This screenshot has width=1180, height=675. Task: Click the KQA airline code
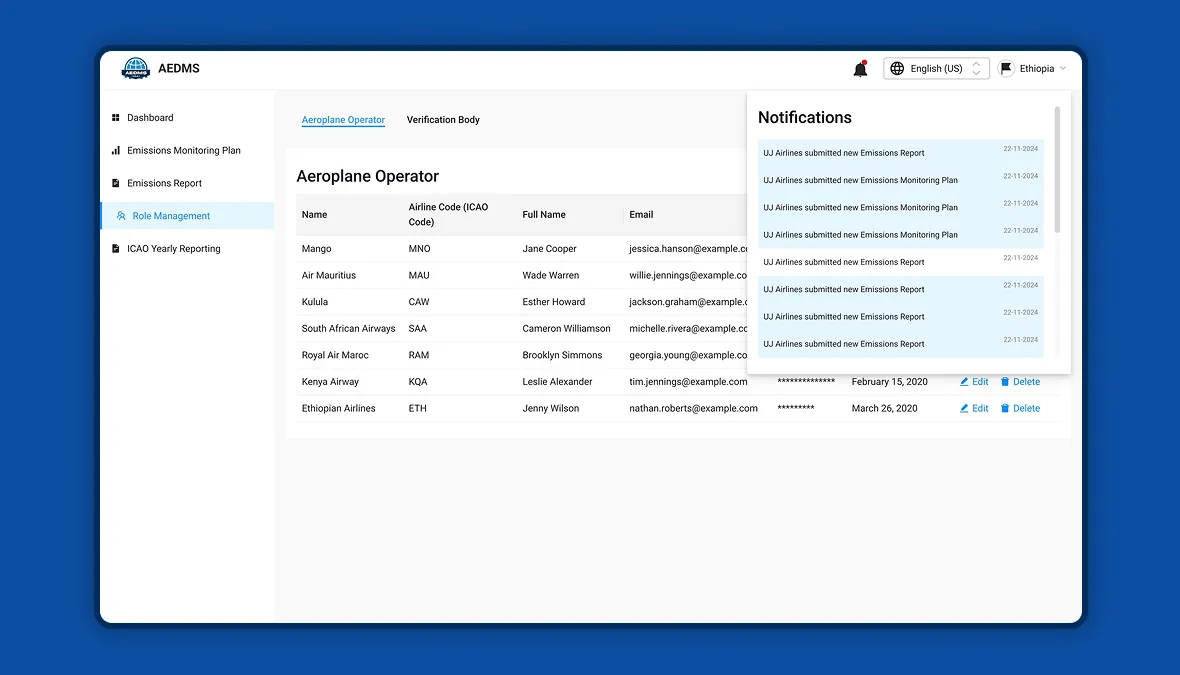click(x=418, y=382)
